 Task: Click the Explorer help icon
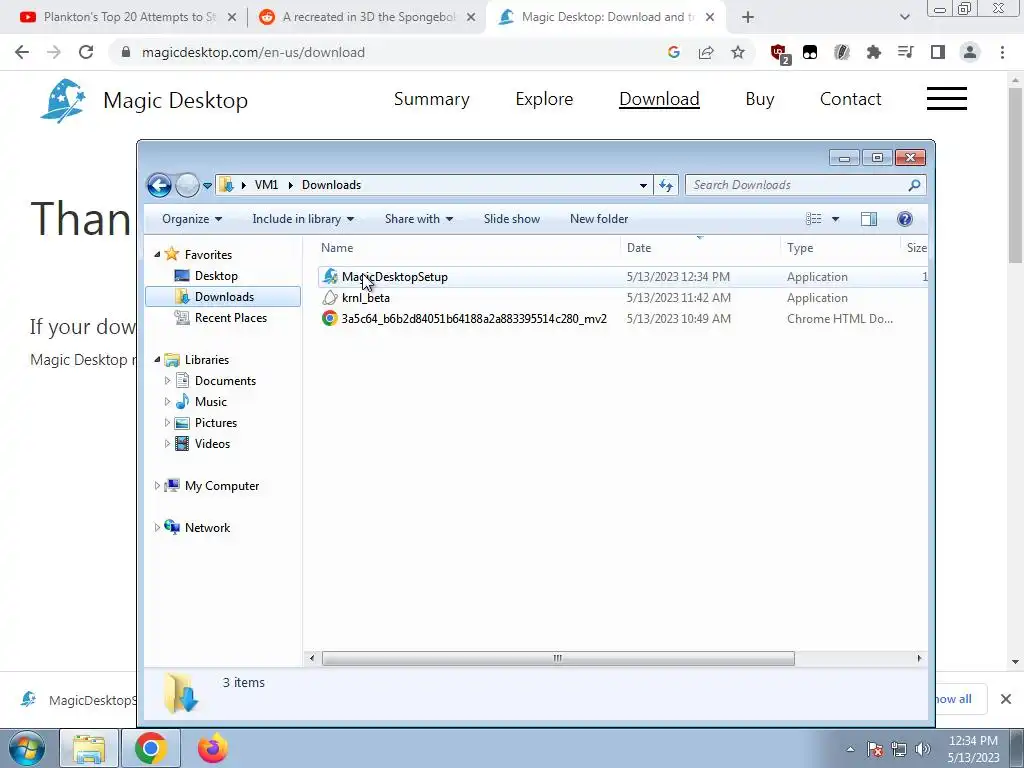coord(904,219)
